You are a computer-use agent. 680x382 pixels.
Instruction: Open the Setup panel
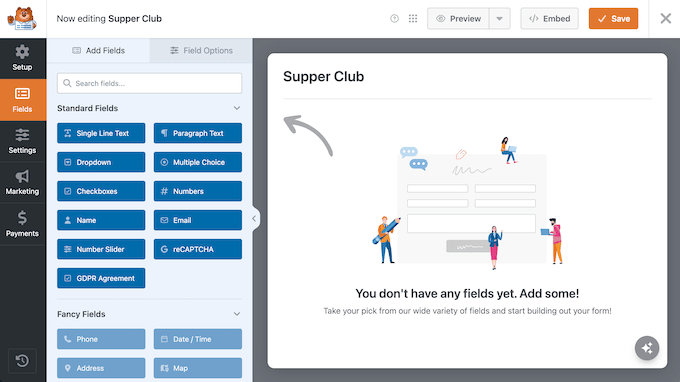(23, 58)
